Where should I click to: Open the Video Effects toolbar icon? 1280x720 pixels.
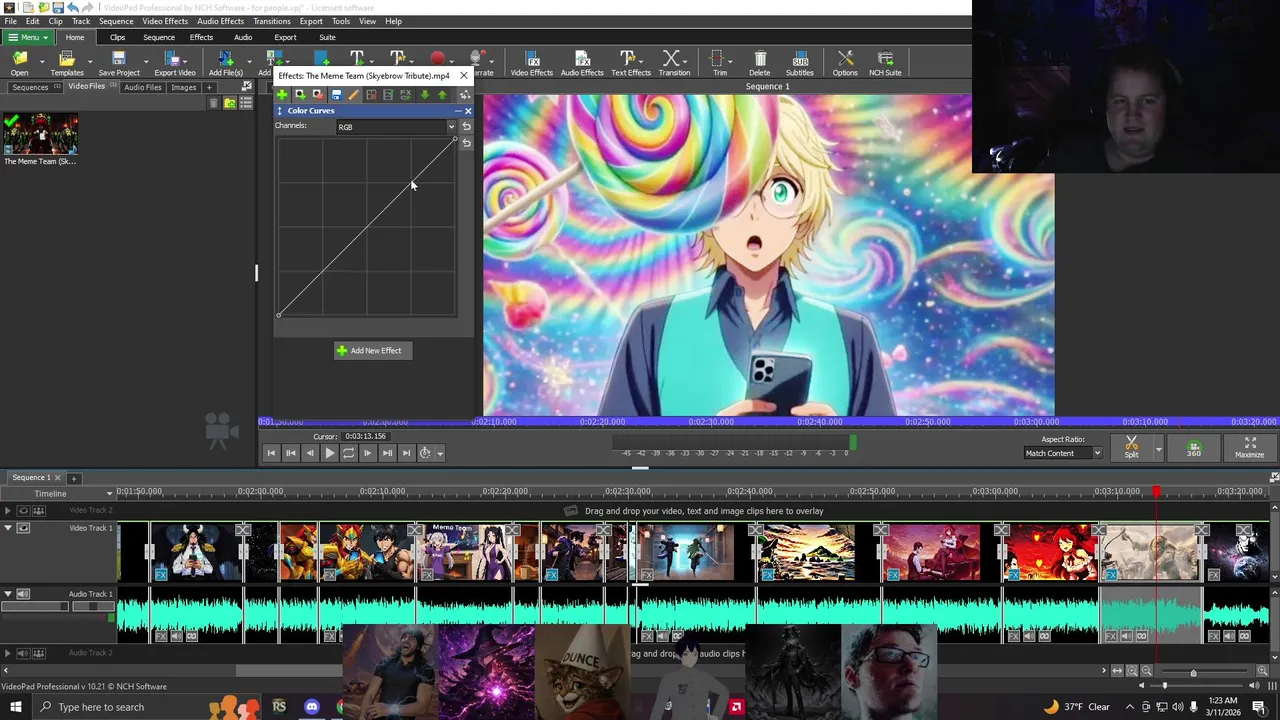pos(531,63)
